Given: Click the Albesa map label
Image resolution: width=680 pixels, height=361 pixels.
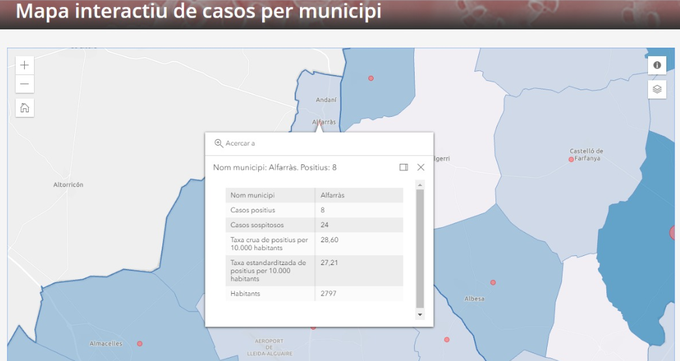Looking at the screenshot, I should pyautogui.click(x=474, y=299).
